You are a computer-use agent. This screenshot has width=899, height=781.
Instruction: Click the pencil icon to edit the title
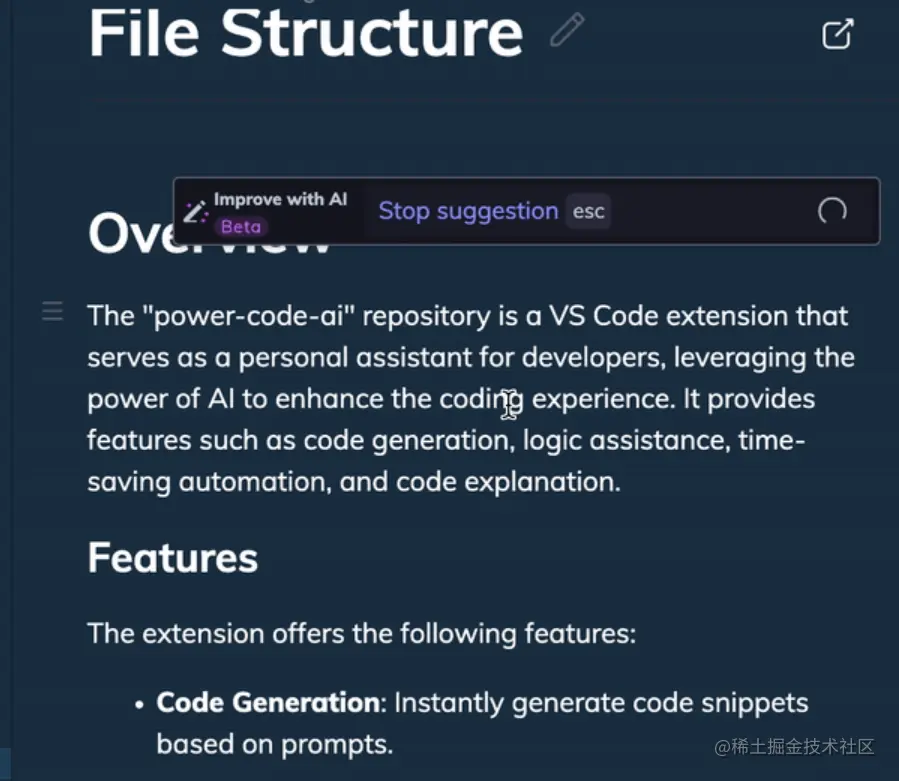[x=567, y=31]
